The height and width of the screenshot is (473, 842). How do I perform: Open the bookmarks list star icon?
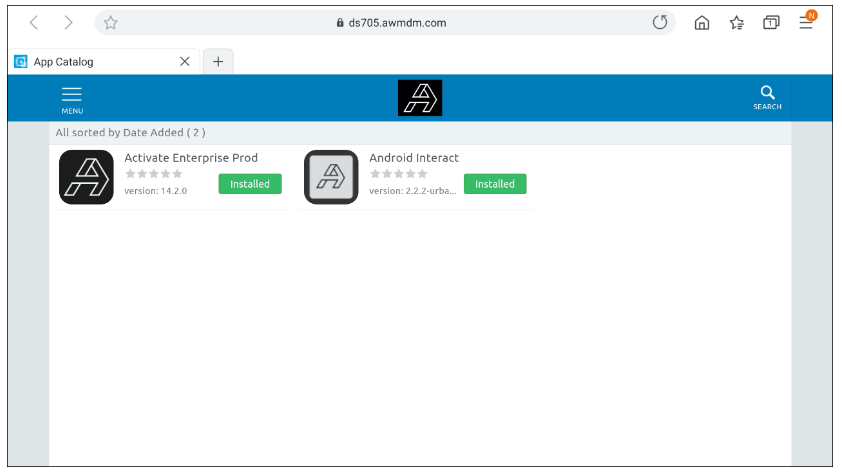coord(737,23)
